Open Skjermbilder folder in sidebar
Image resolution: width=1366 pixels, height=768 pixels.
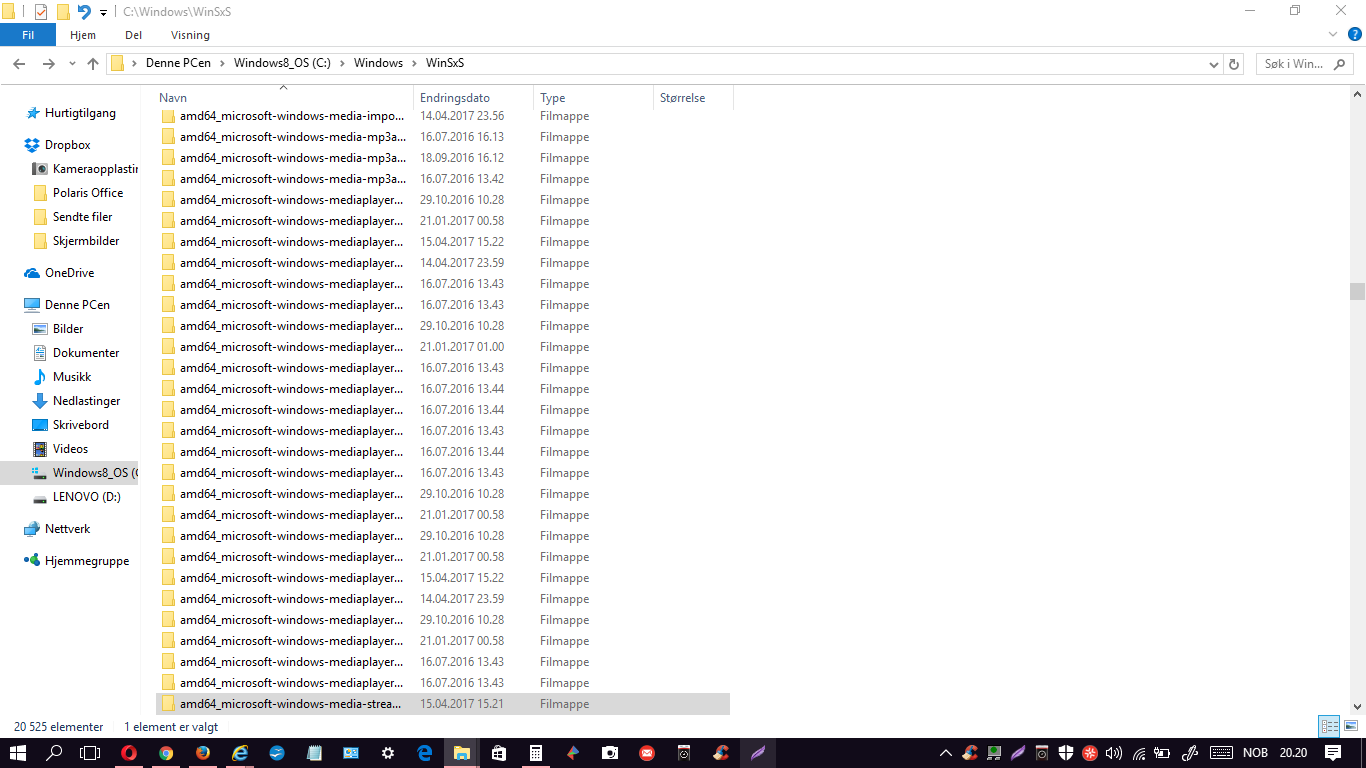pyautogui.click(x=76, y=241)
